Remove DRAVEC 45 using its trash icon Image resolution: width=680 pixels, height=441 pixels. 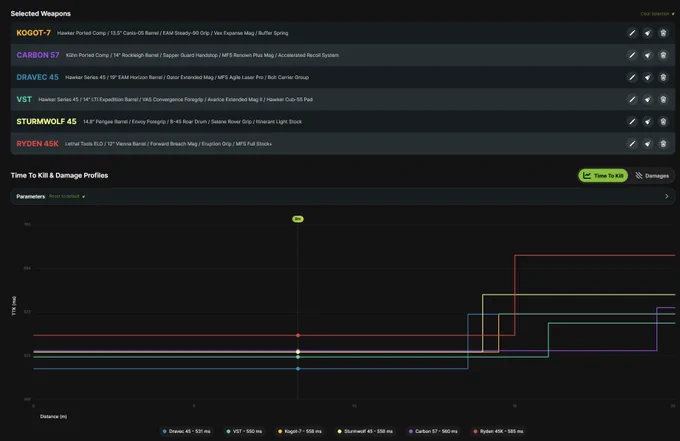point(663,77)
